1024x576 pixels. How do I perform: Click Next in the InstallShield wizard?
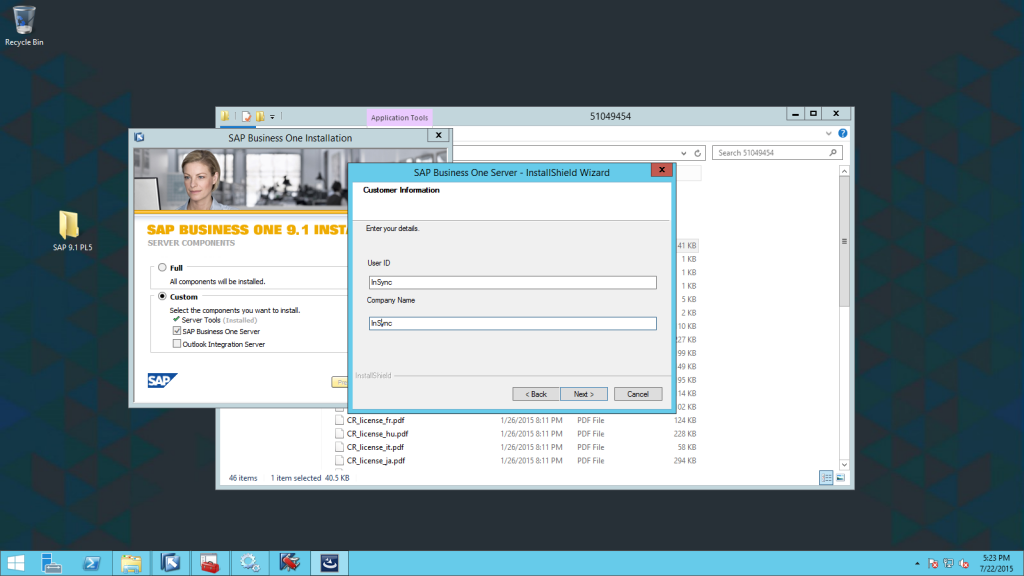[x=583, y=394]
